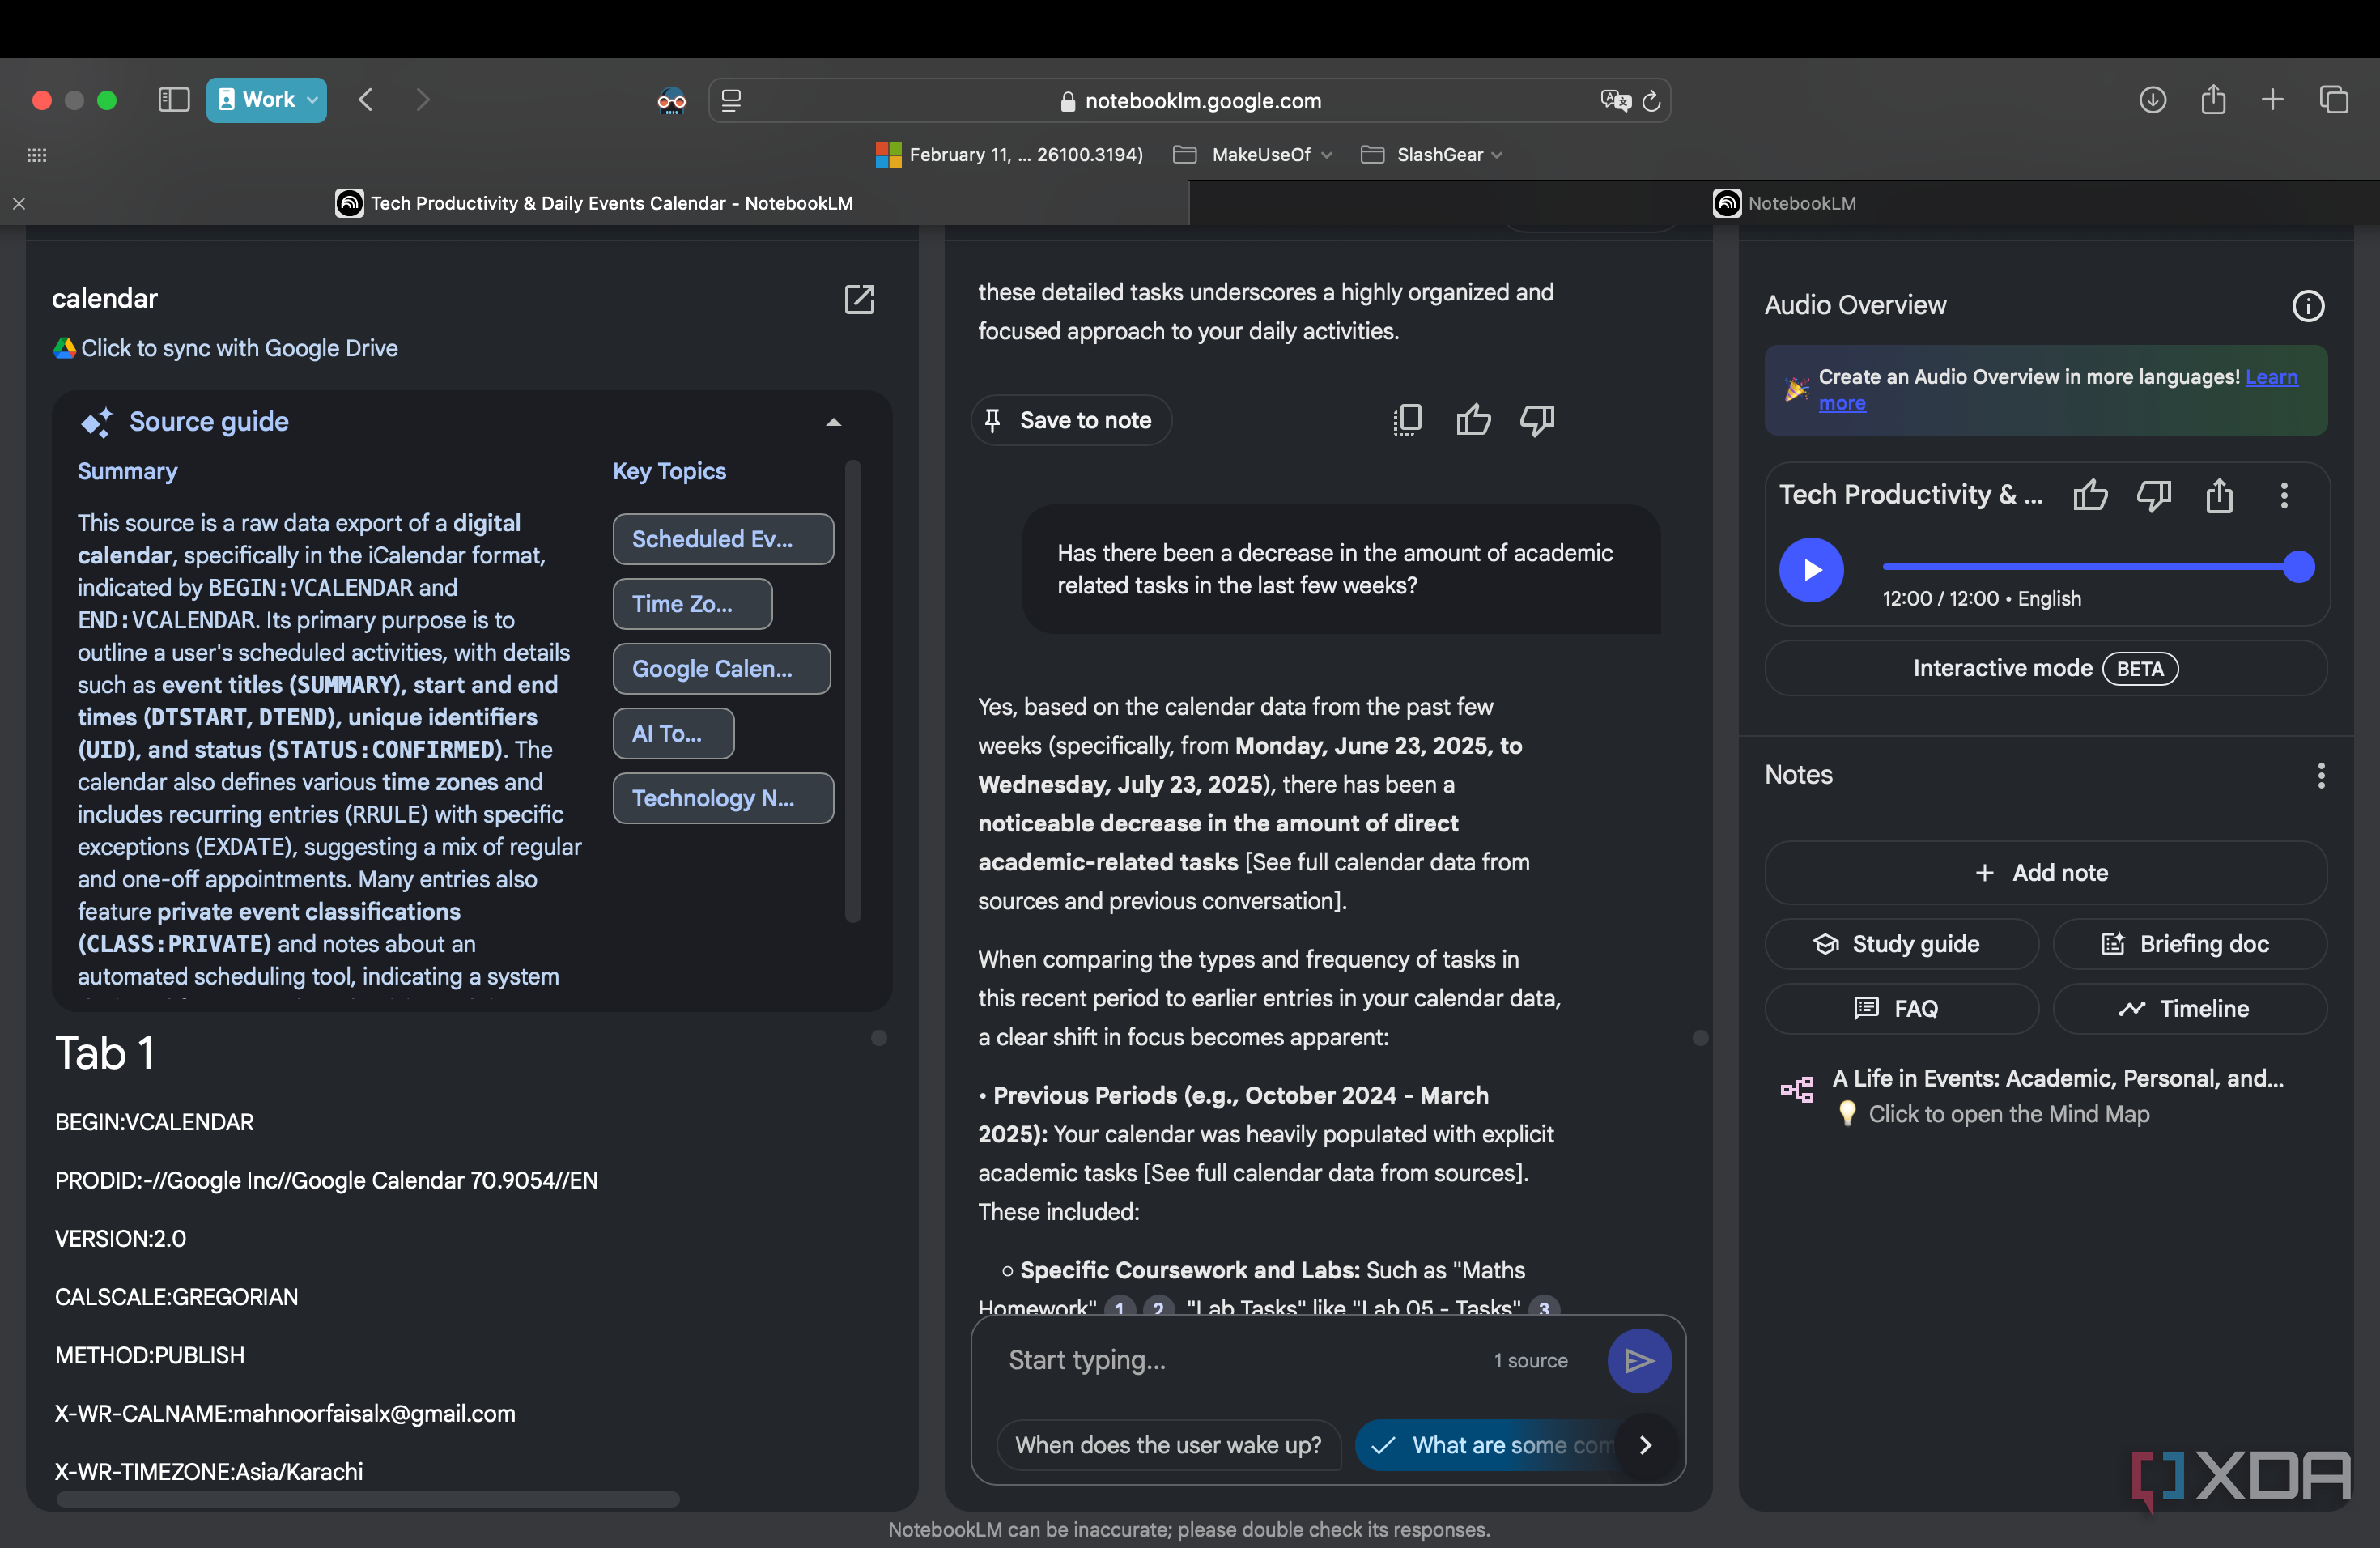Select the Technology N... key topic
The height and width of the screenshot is (1548, 2380).
[x=723, y=798]
